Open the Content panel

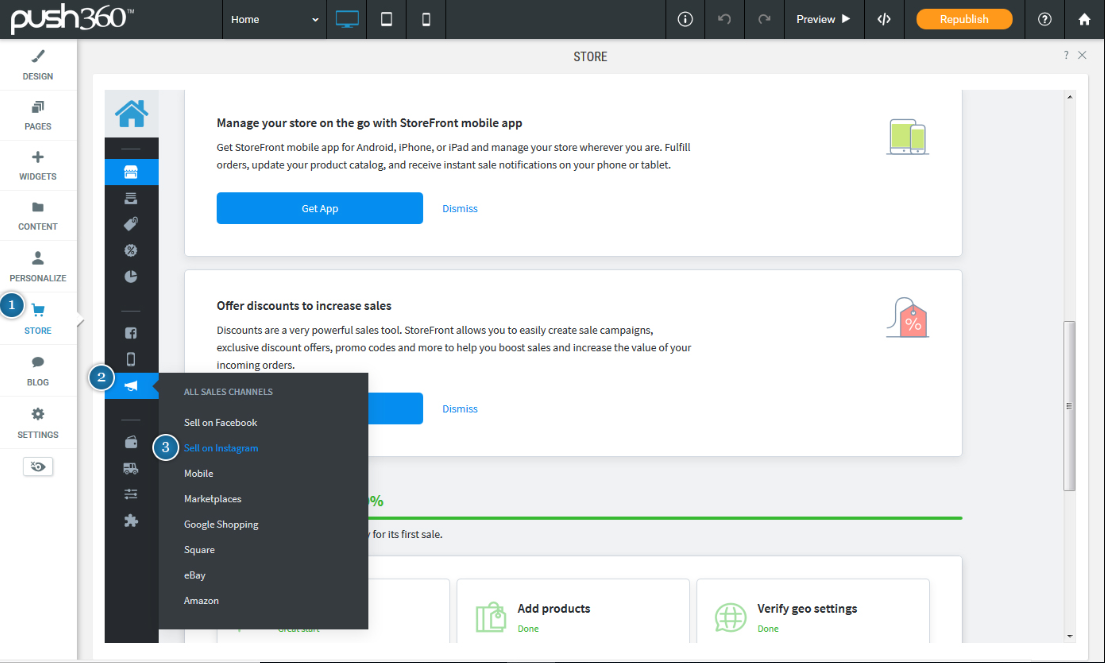38,216
